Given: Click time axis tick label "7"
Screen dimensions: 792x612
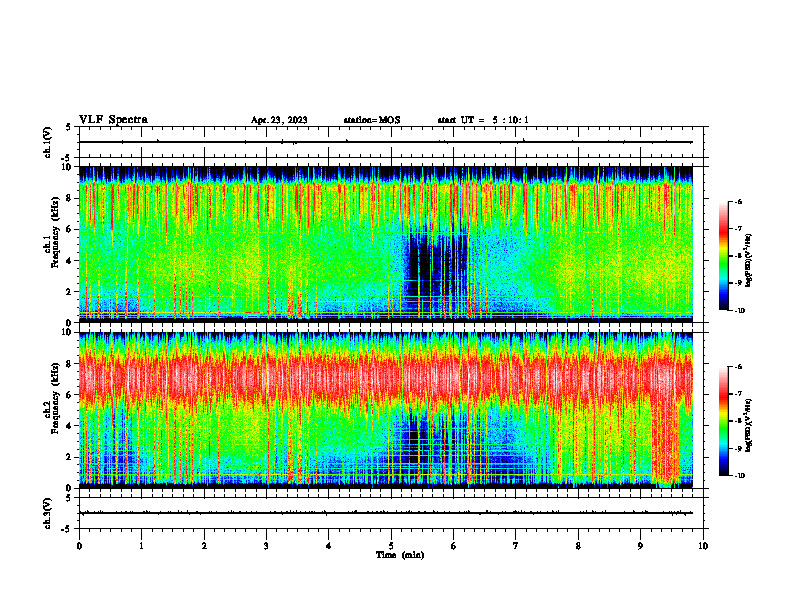Looking at the screenshot, I should 516,546.
